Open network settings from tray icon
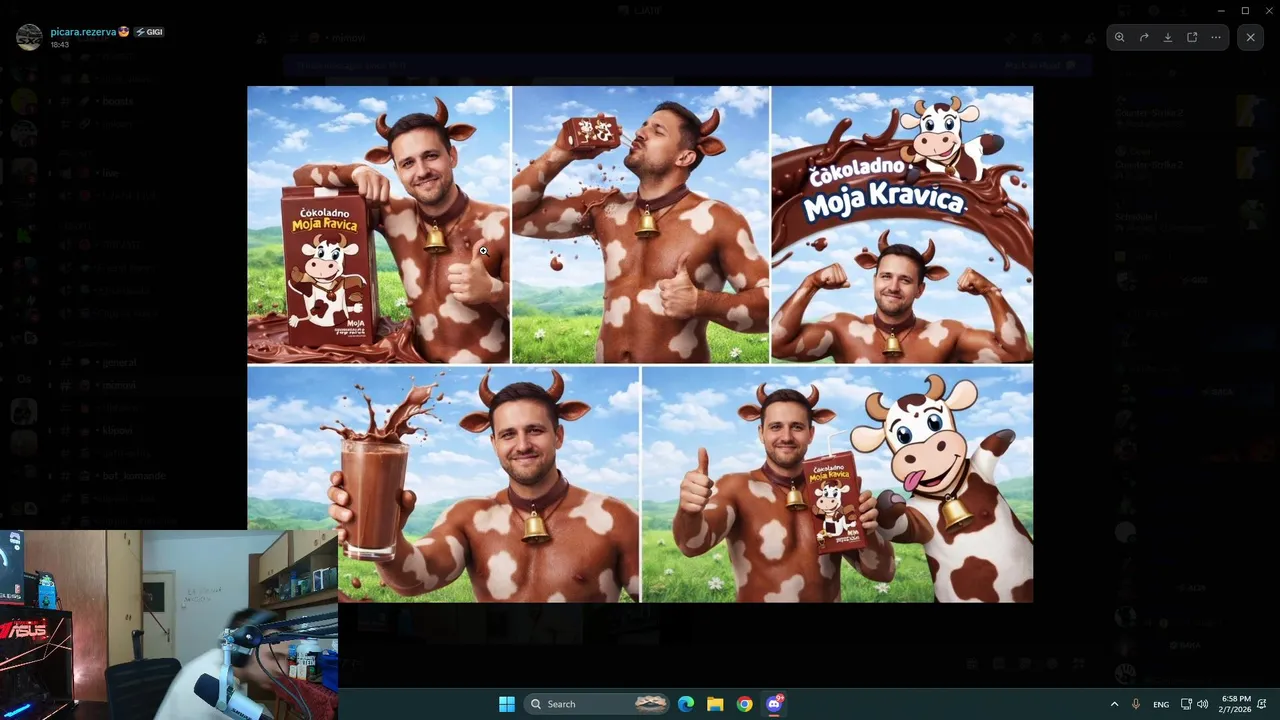 (x=1186, y=704)
